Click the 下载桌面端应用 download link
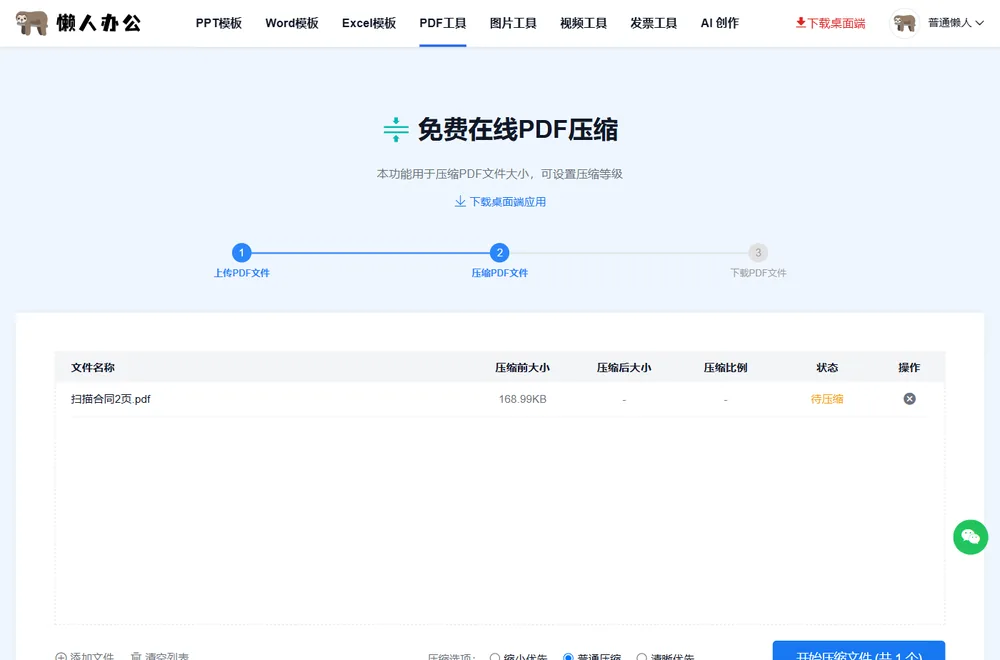Image resolution: width=1000 pixels, height=660 pixels. [x=500, y=202]
